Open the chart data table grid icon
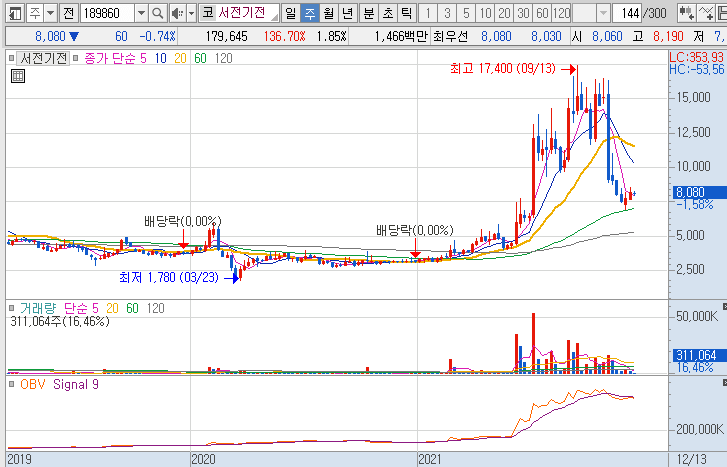The width and height of the screenshot is (727, 467). click(x=18, y=76)
